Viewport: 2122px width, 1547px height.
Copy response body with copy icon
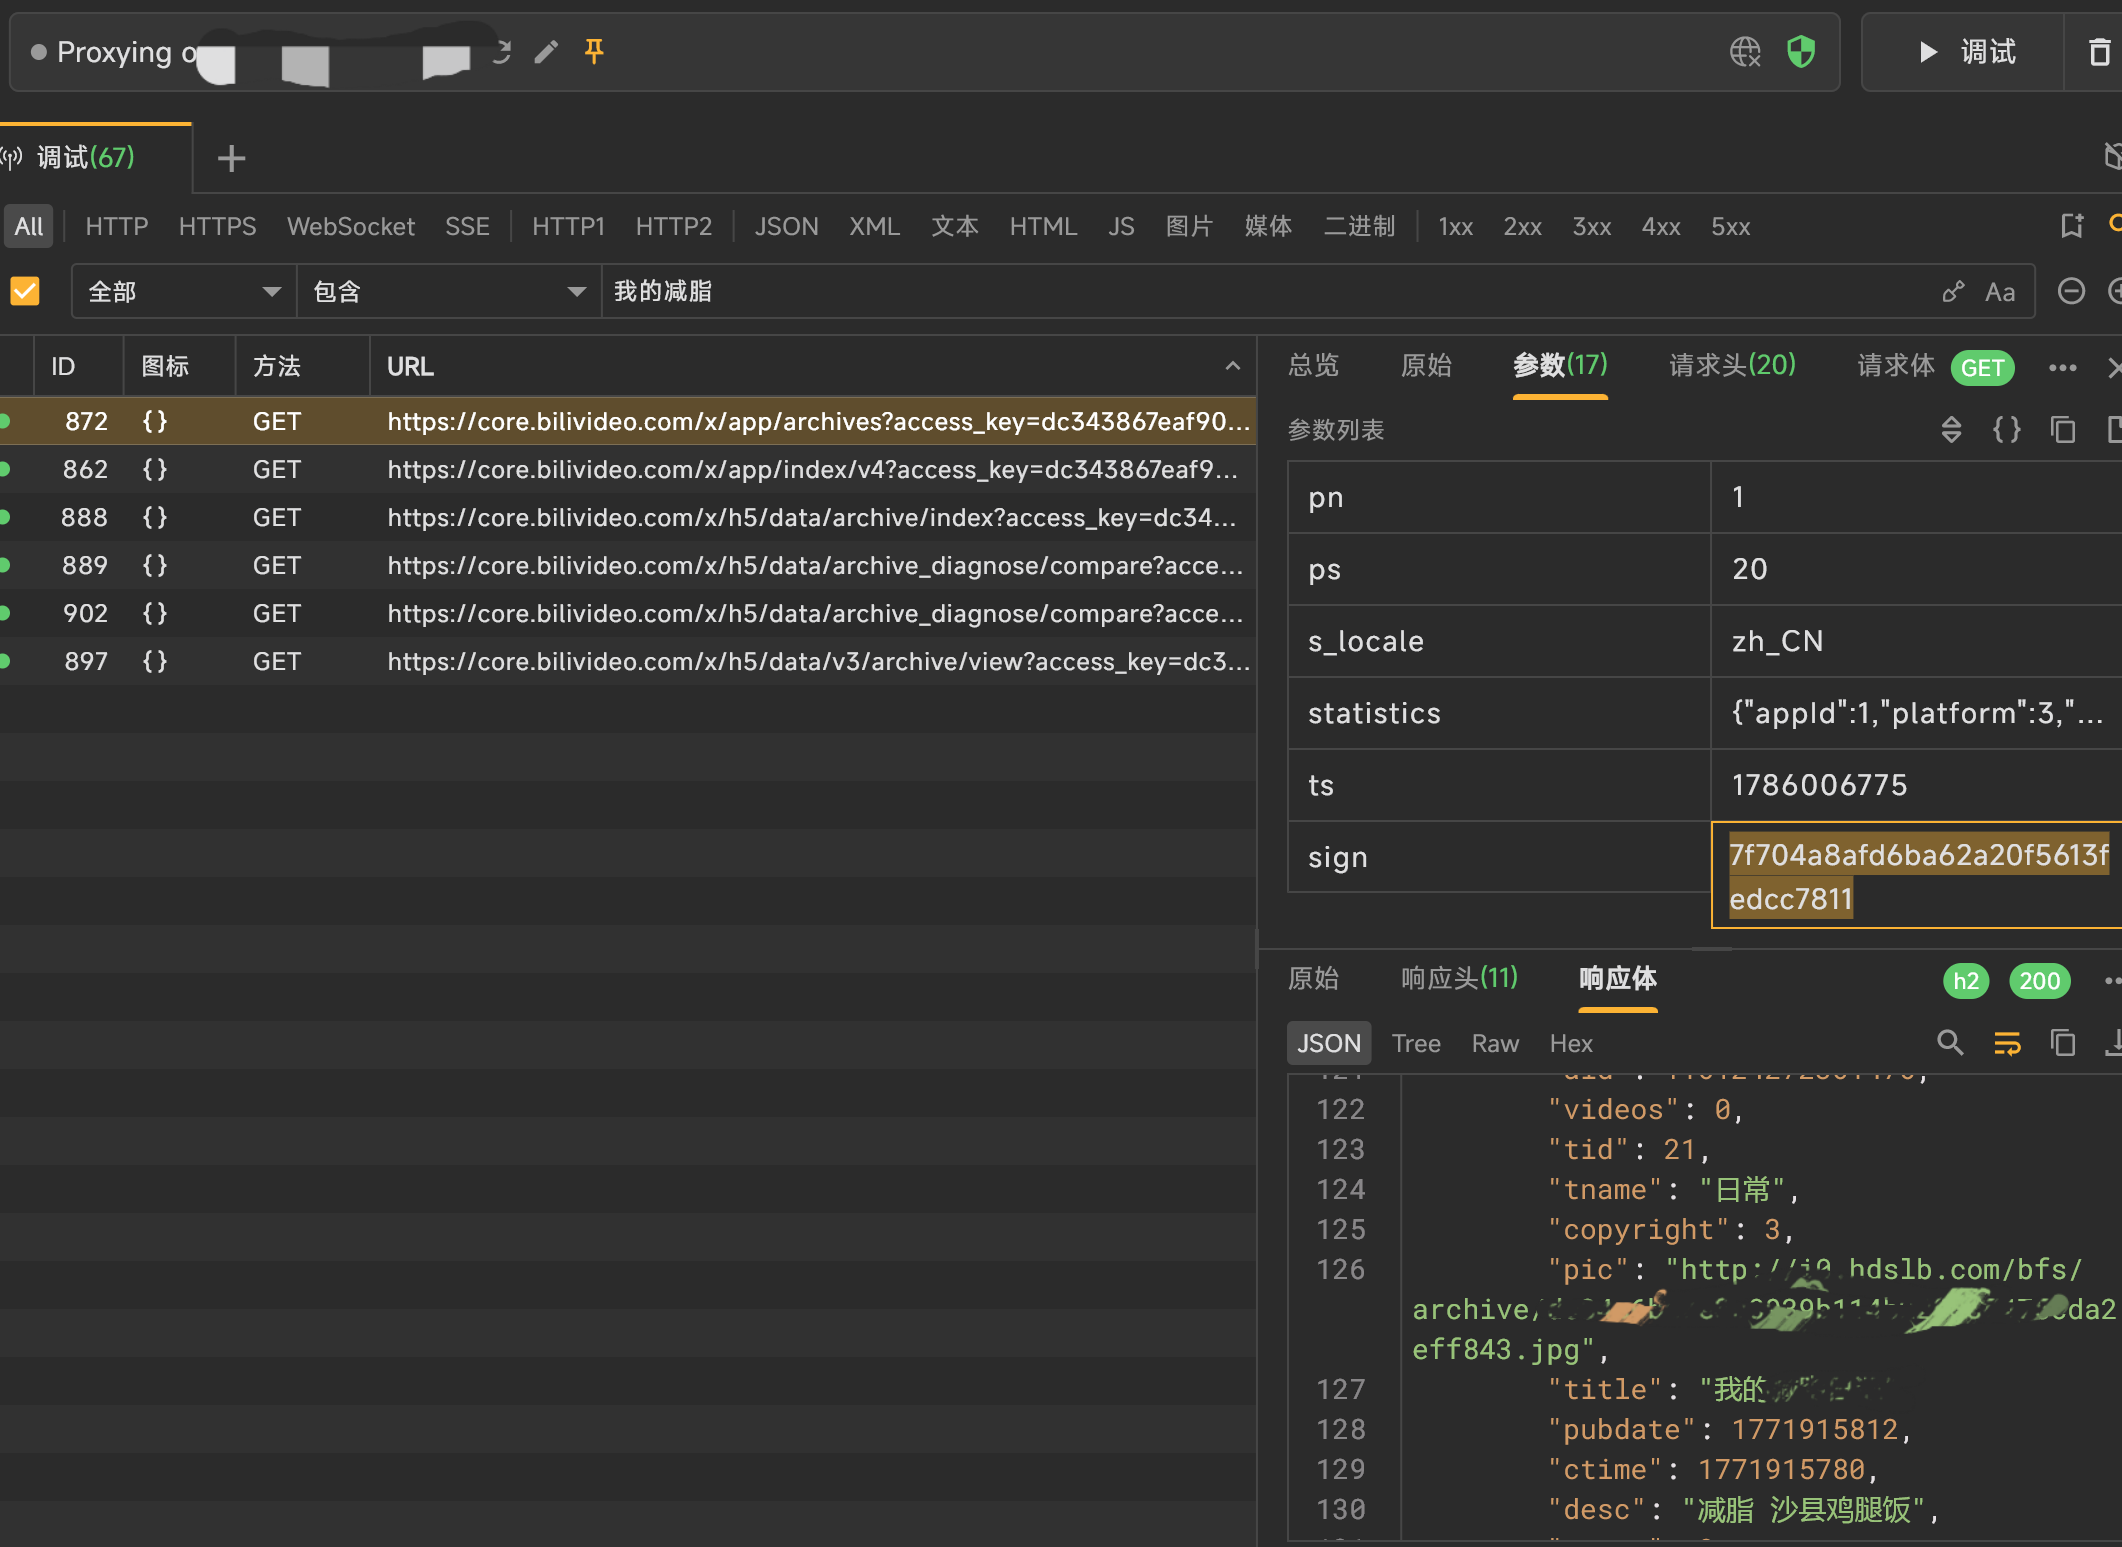pyautogui.click(x=2063, y=1043)
